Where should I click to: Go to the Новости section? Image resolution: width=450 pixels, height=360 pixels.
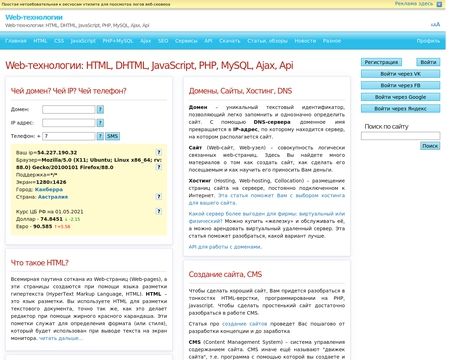[305, 41]
